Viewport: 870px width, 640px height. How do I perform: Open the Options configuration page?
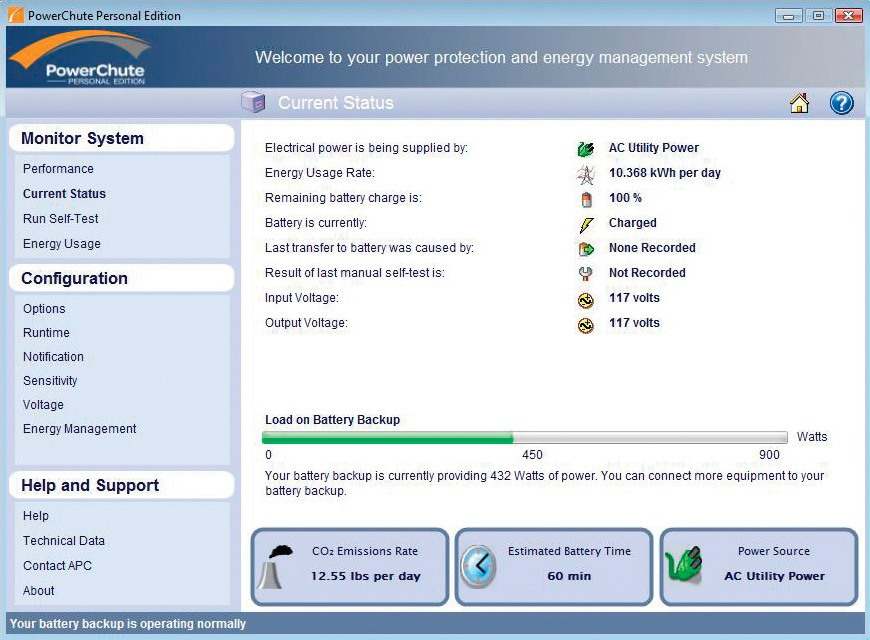coord(44,309)
